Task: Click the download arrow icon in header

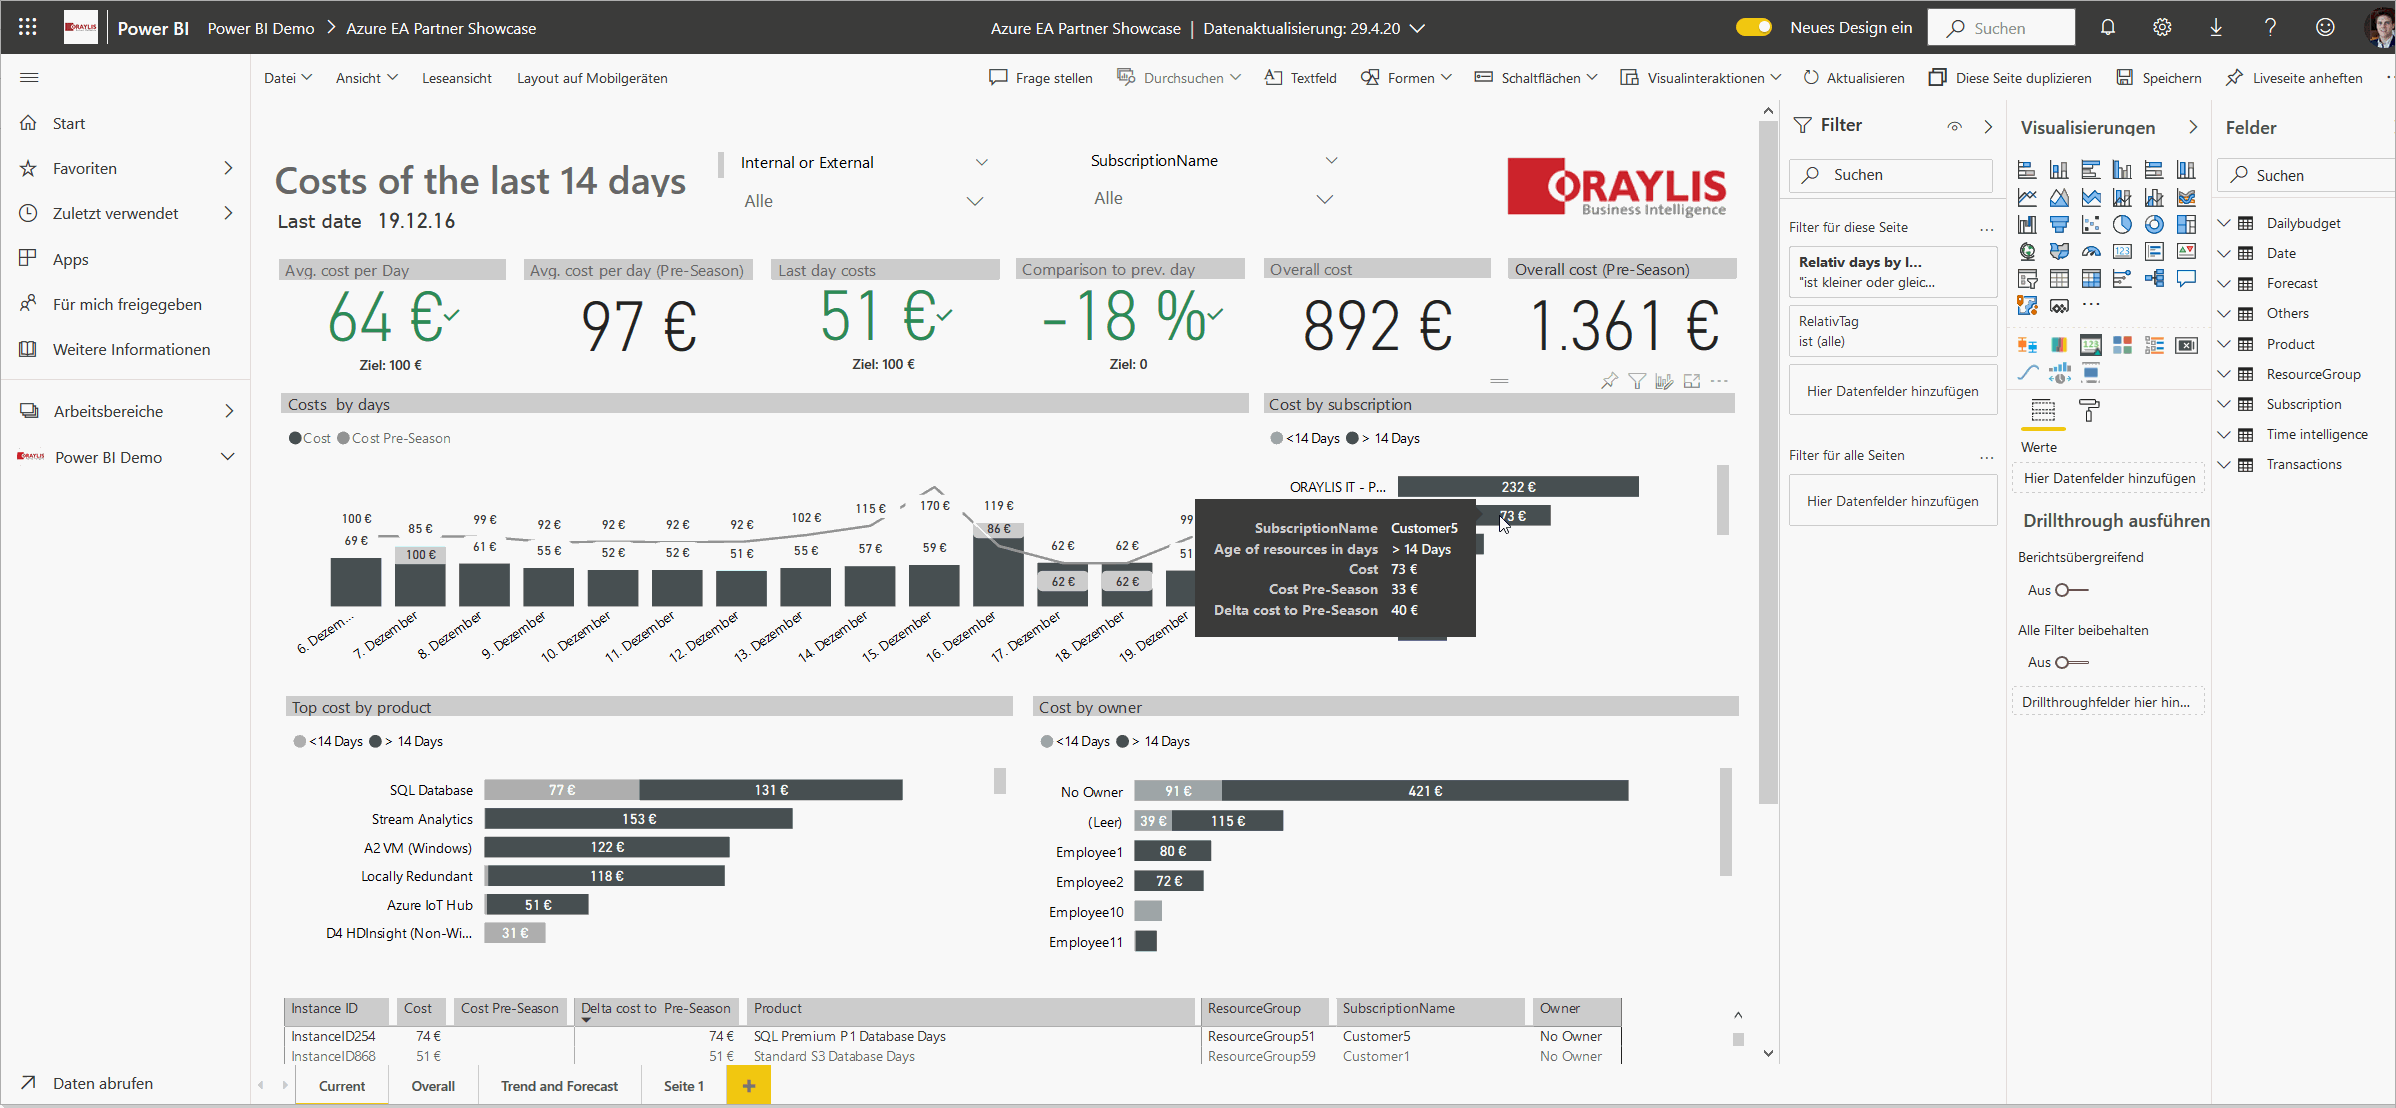Action: click(x=2216, y=27)
